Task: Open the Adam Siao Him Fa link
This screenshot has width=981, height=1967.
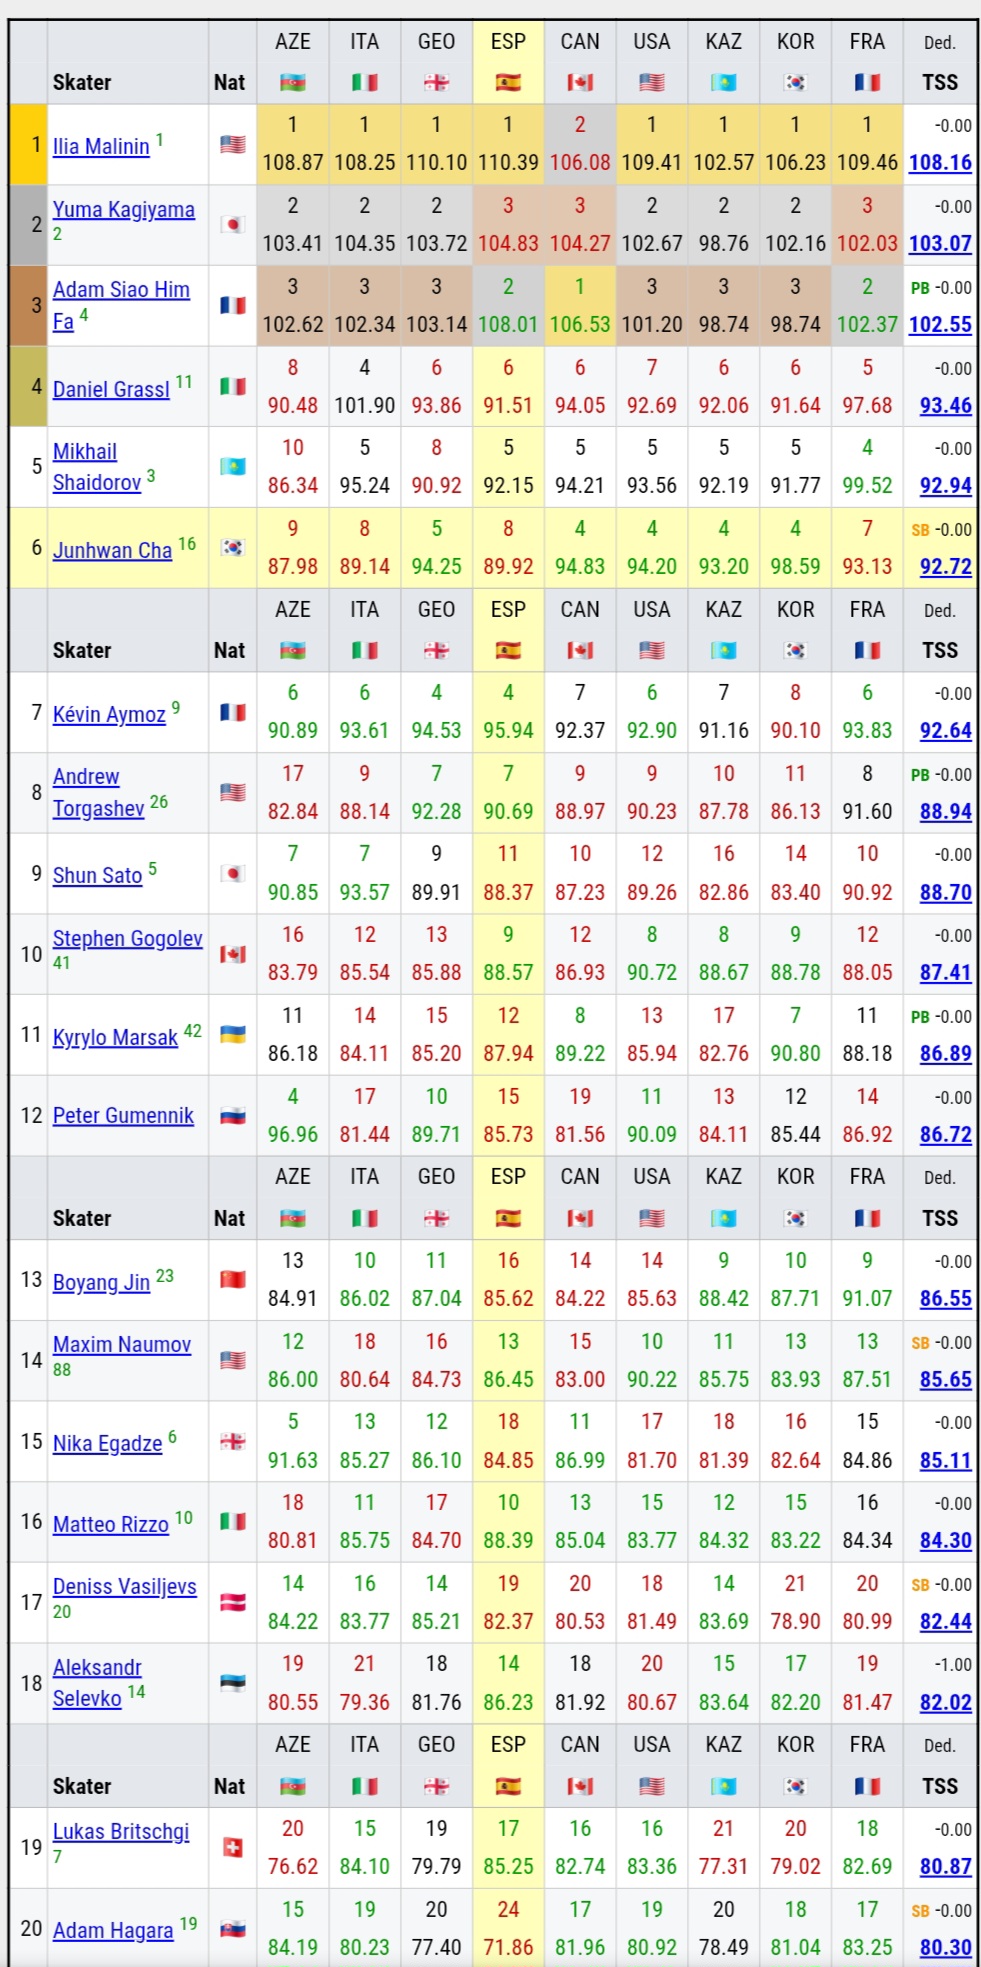Action: (120, 291)
